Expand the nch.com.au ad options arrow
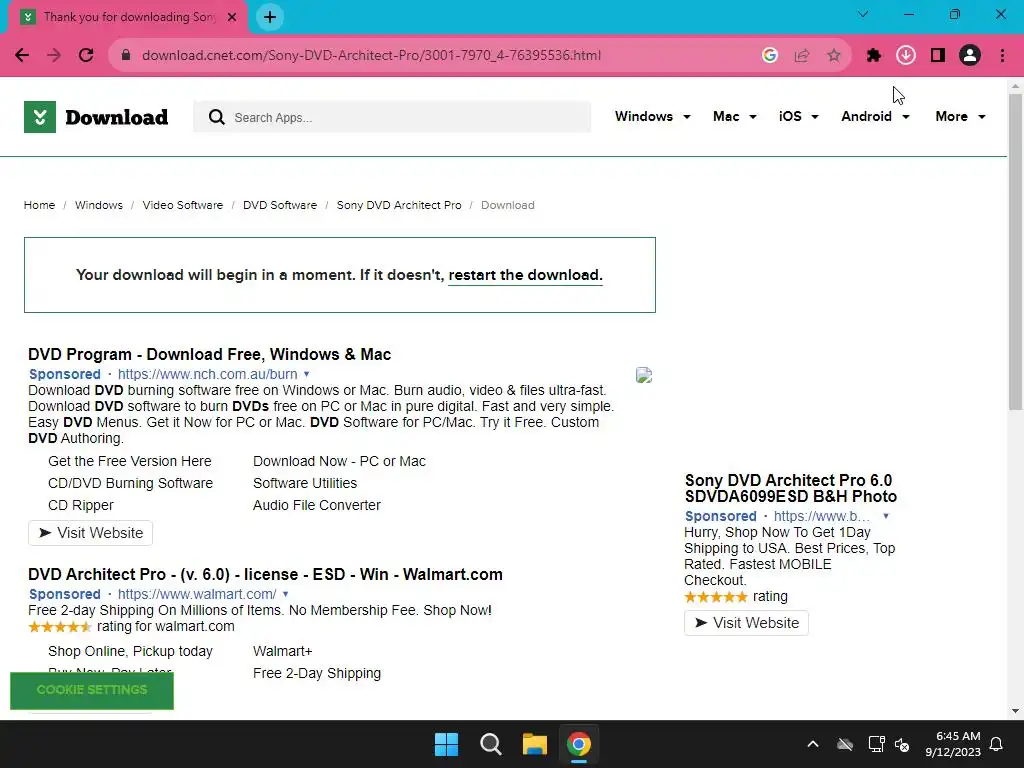This screenshot has width=1024, height=768. point(306,374)
